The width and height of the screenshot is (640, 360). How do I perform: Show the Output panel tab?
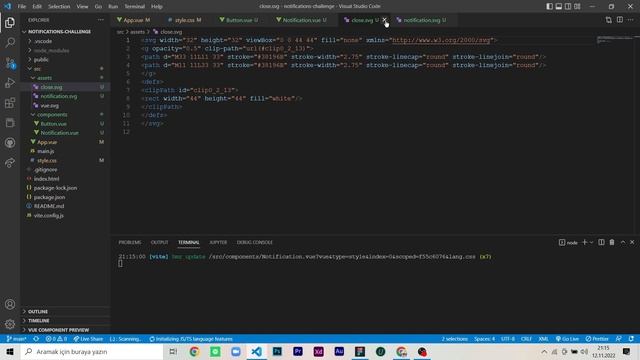[159, 242]
